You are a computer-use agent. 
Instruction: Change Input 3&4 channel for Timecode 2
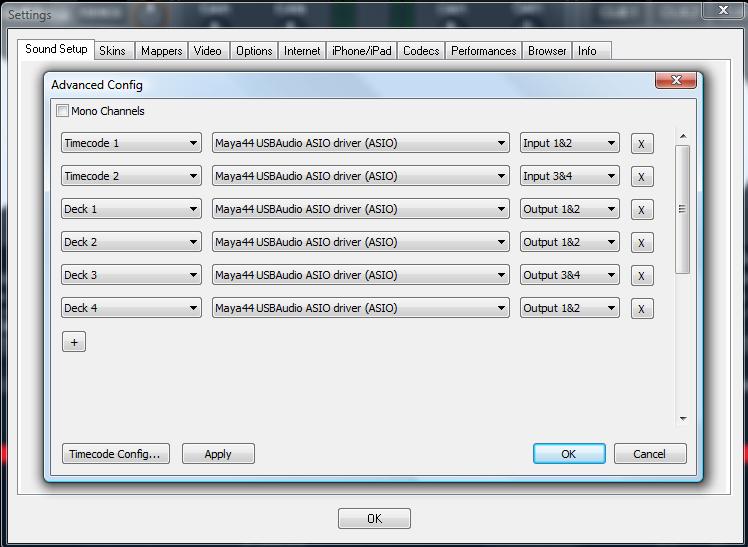[570, 175]
